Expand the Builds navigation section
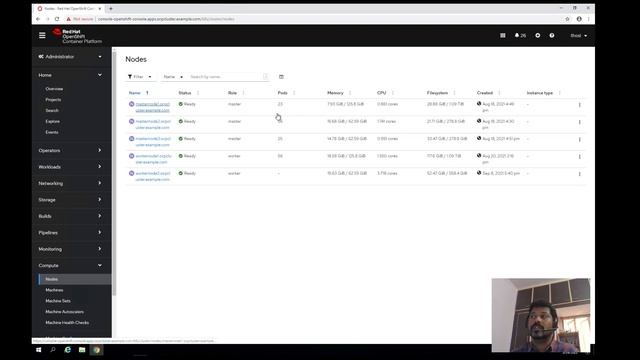 pos(70,216)
